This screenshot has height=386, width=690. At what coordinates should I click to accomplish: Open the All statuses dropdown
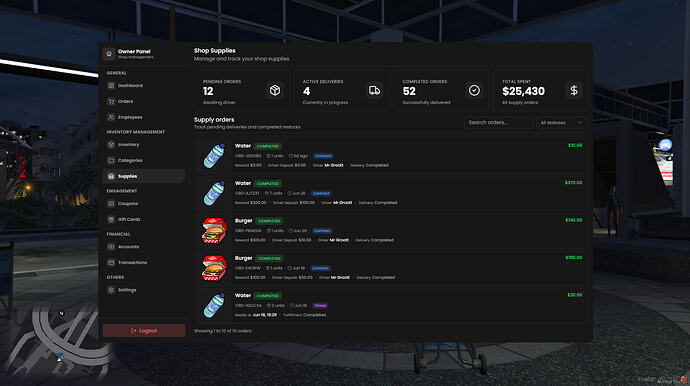tap(561, 122)
